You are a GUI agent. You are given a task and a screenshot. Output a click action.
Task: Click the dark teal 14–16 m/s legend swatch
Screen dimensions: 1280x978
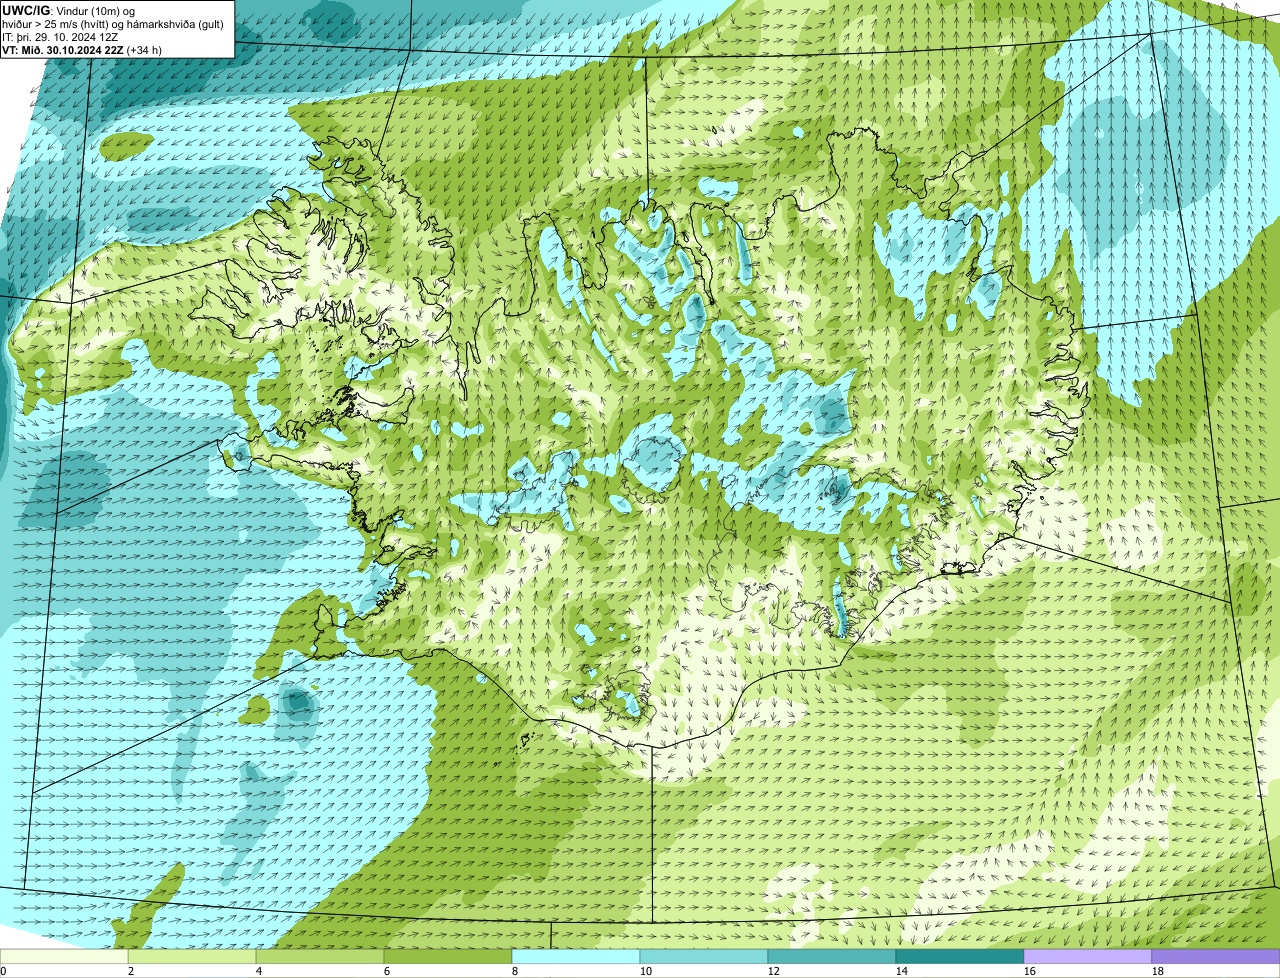pos(960,956)
